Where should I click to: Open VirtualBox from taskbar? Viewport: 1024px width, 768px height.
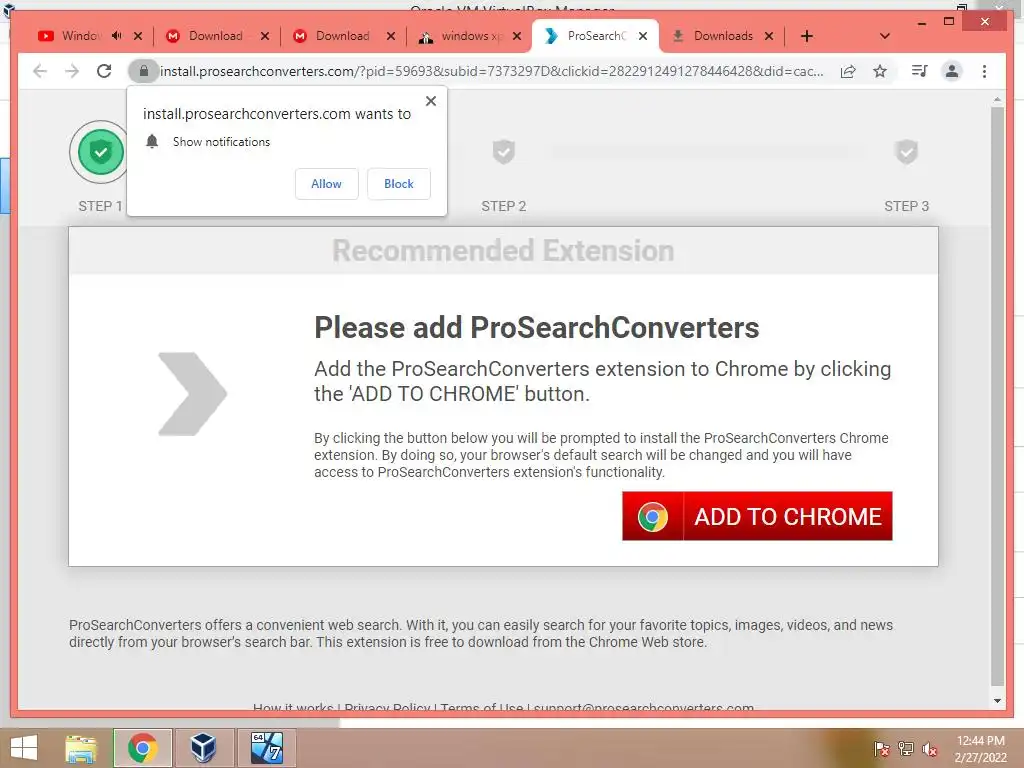203,748
